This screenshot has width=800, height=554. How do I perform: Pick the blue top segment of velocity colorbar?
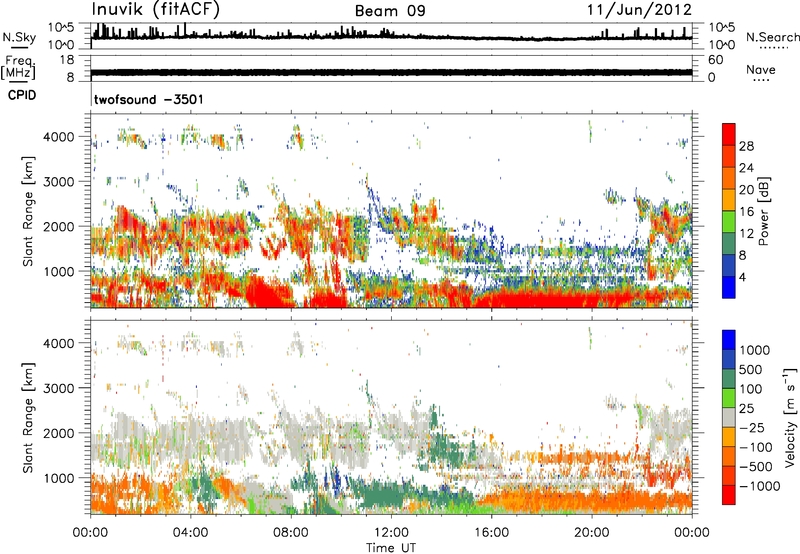[x=729, y=340]
